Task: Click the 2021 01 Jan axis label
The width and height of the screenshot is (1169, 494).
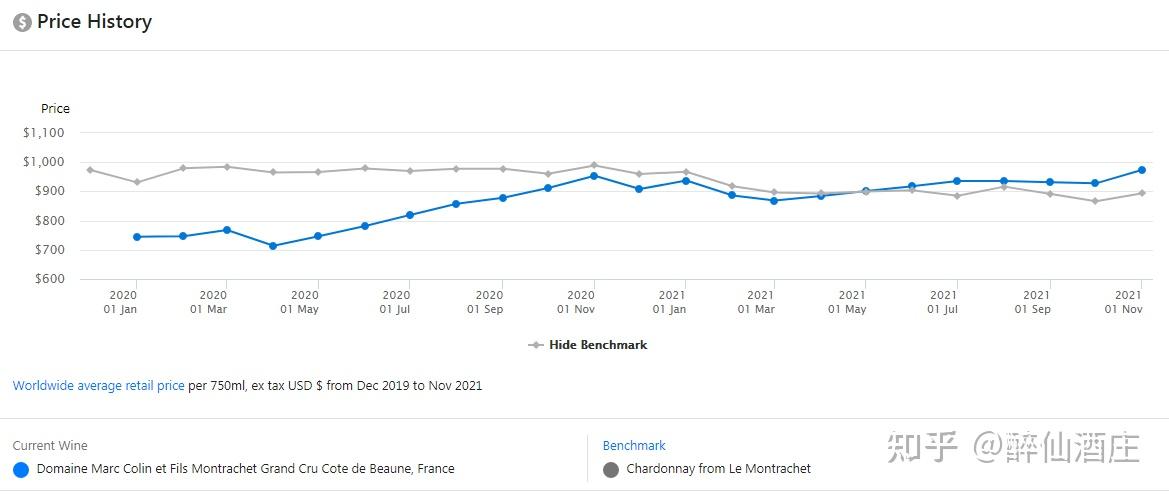Action: click(671, 302)
